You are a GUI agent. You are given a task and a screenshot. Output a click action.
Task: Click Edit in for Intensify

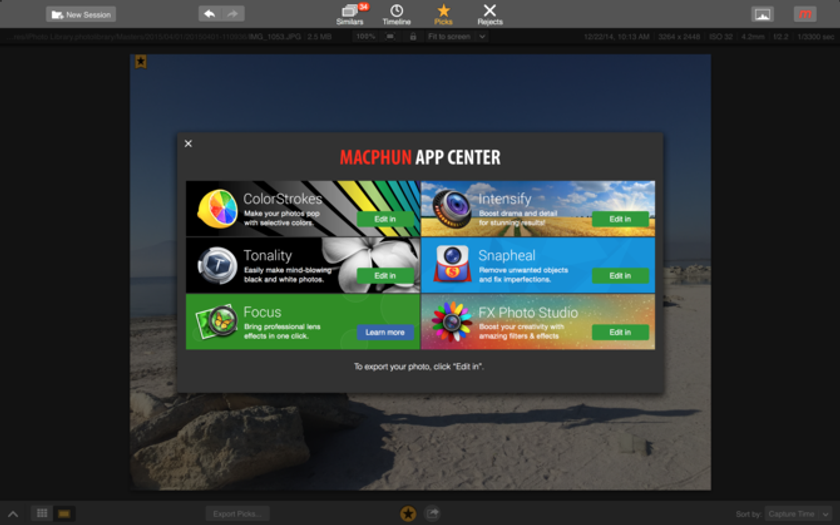620,219
